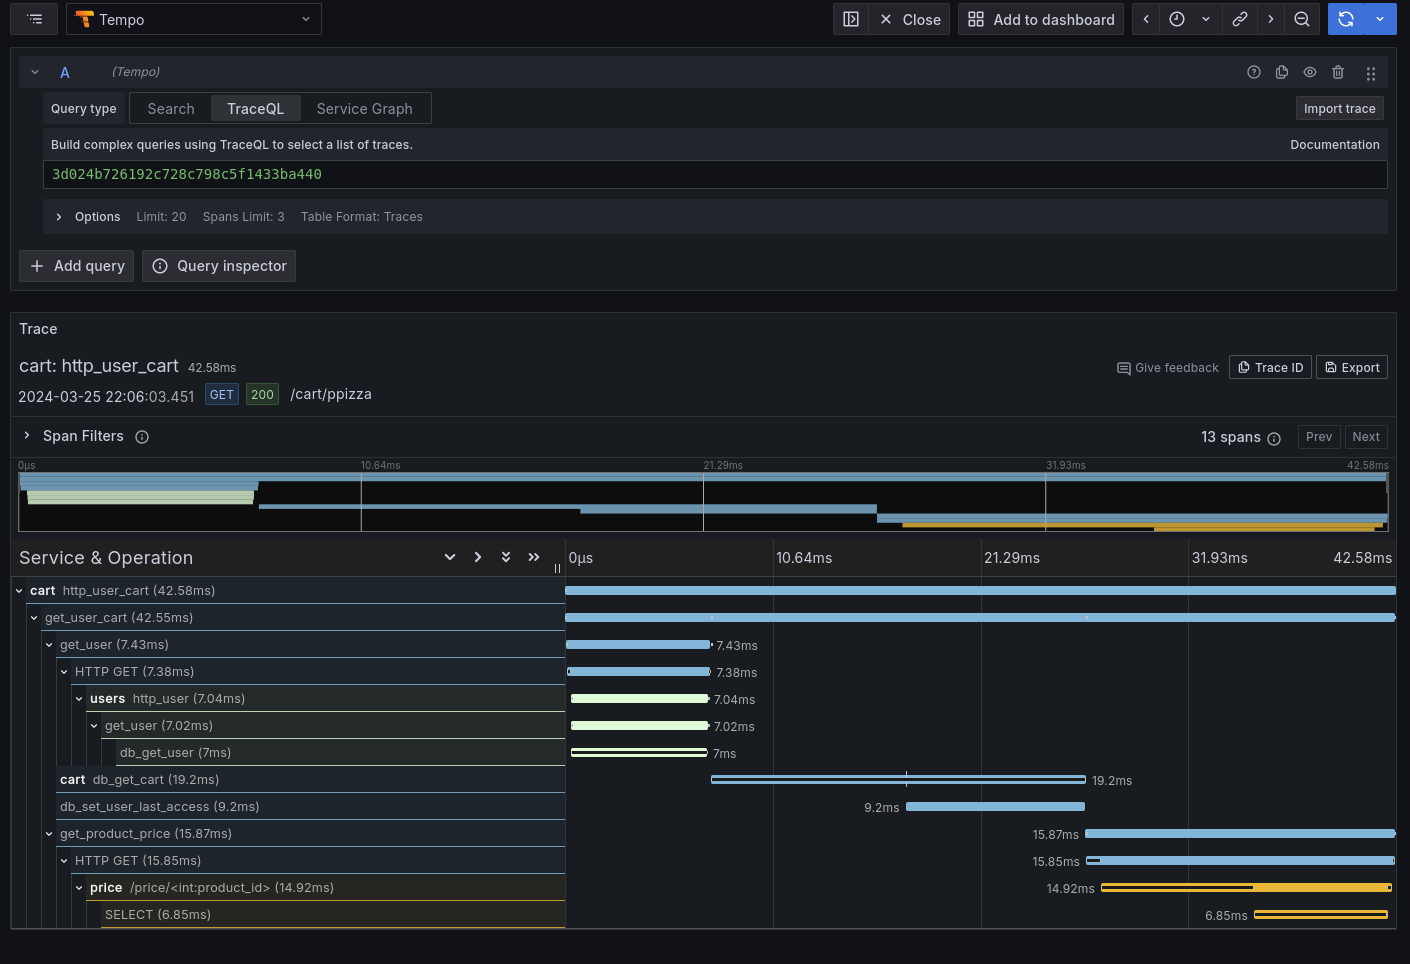Collapse query row A
This screenshot has height=964, width=1410.
tap(35, 72)
